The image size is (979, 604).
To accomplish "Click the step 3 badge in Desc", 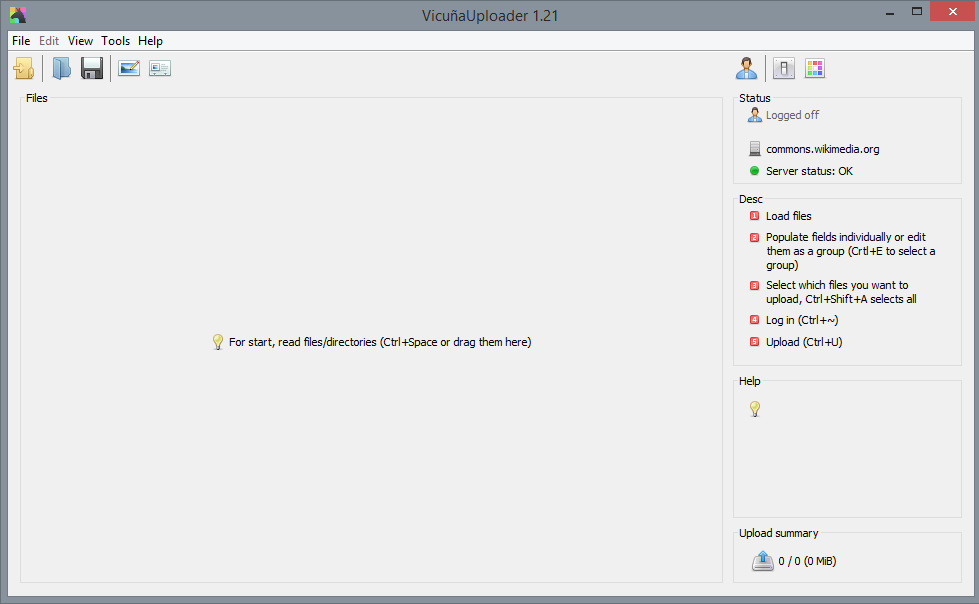I will click(754, 285).
